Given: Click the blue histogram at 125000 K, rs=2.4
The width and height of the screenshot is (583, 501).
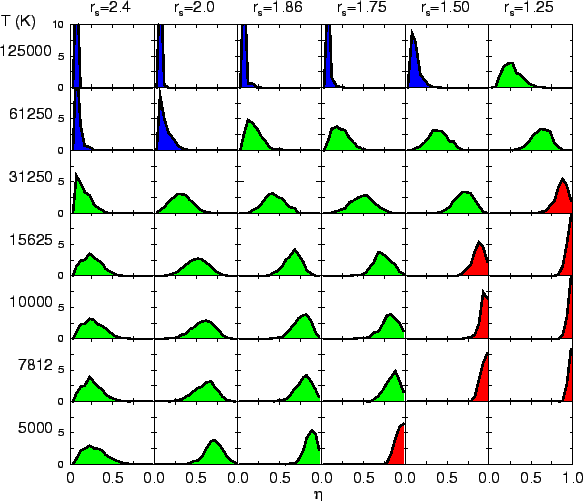Looking at the screenshot, I should point(77,56).
